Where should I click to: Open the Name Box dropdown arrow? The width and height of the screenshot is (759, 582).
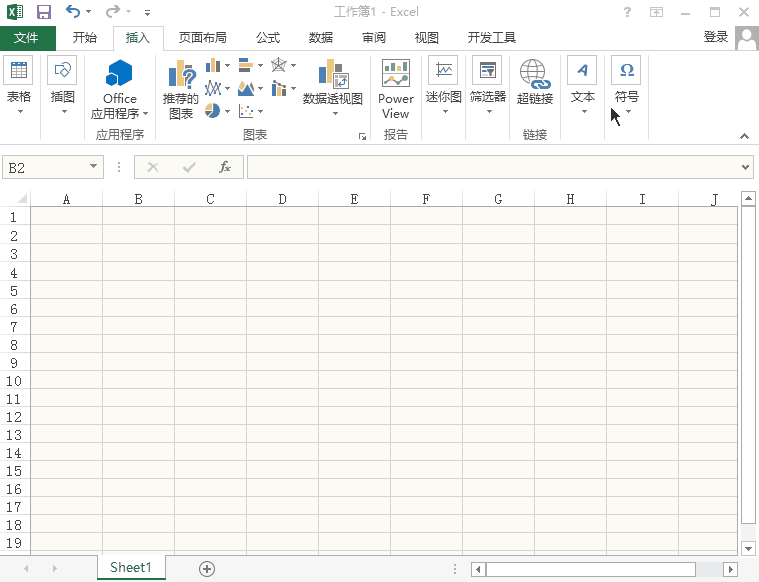(x=93, y=167)
